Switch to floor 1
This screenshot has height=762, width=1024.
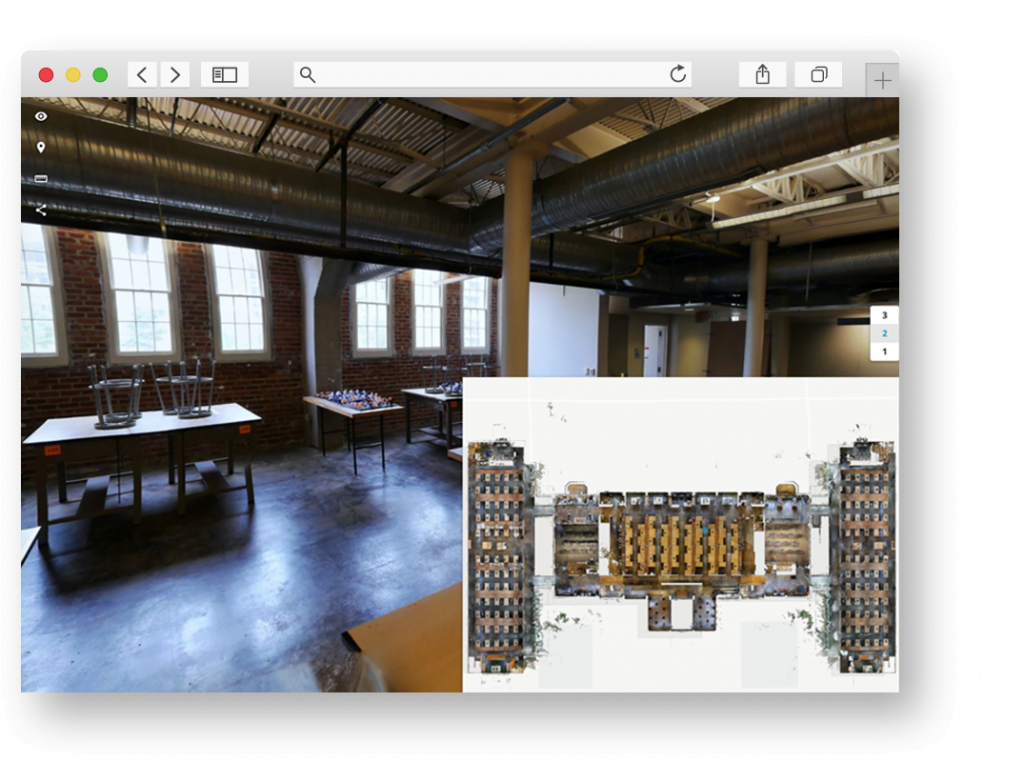(x=885, y=352)
